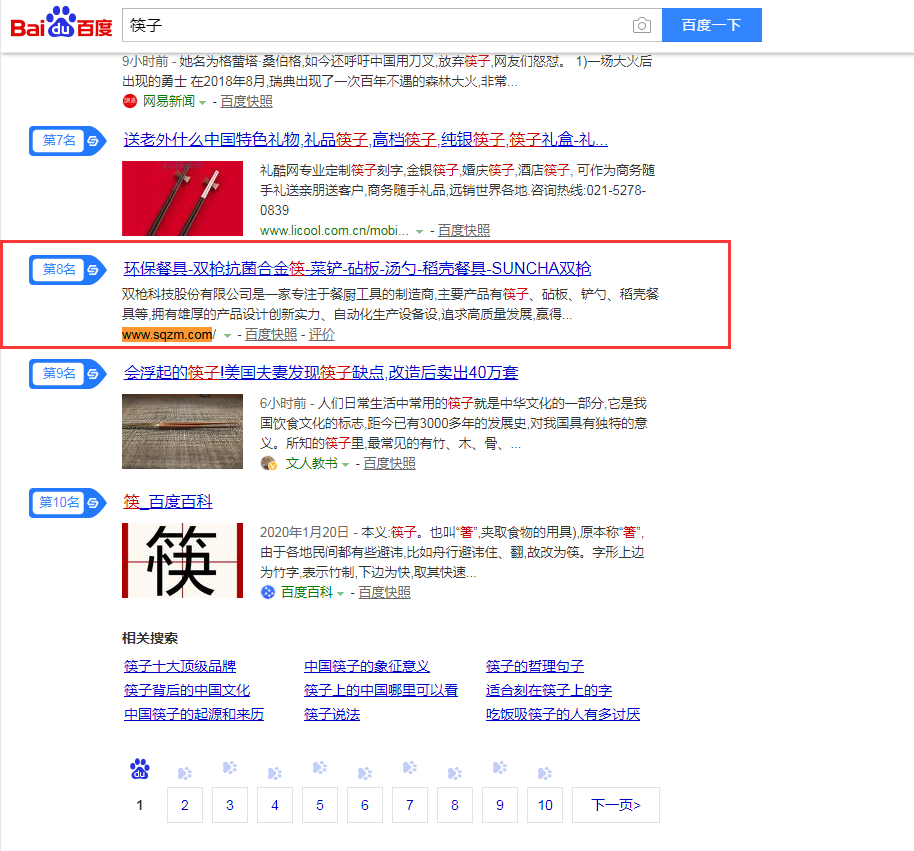Expand the 网易新闻 dropdown arrow

pyautogui.click(x=202, y=103)
